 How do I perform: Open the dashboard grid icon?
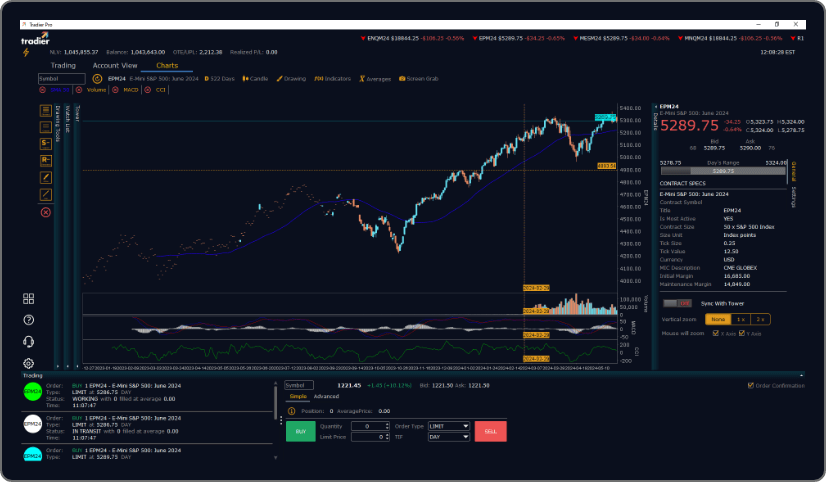coord(28,299)
